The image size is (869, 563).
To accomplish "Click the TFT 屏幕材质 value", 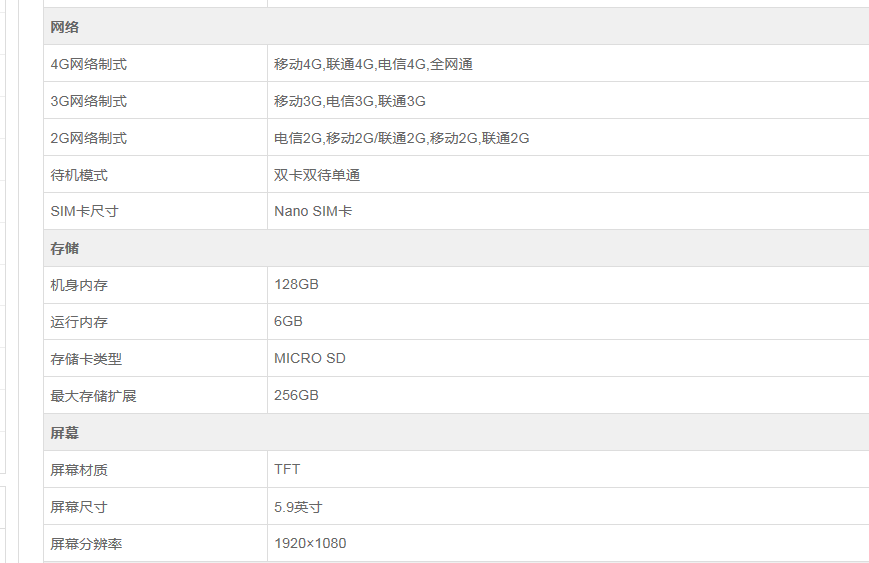I will 287,470.
